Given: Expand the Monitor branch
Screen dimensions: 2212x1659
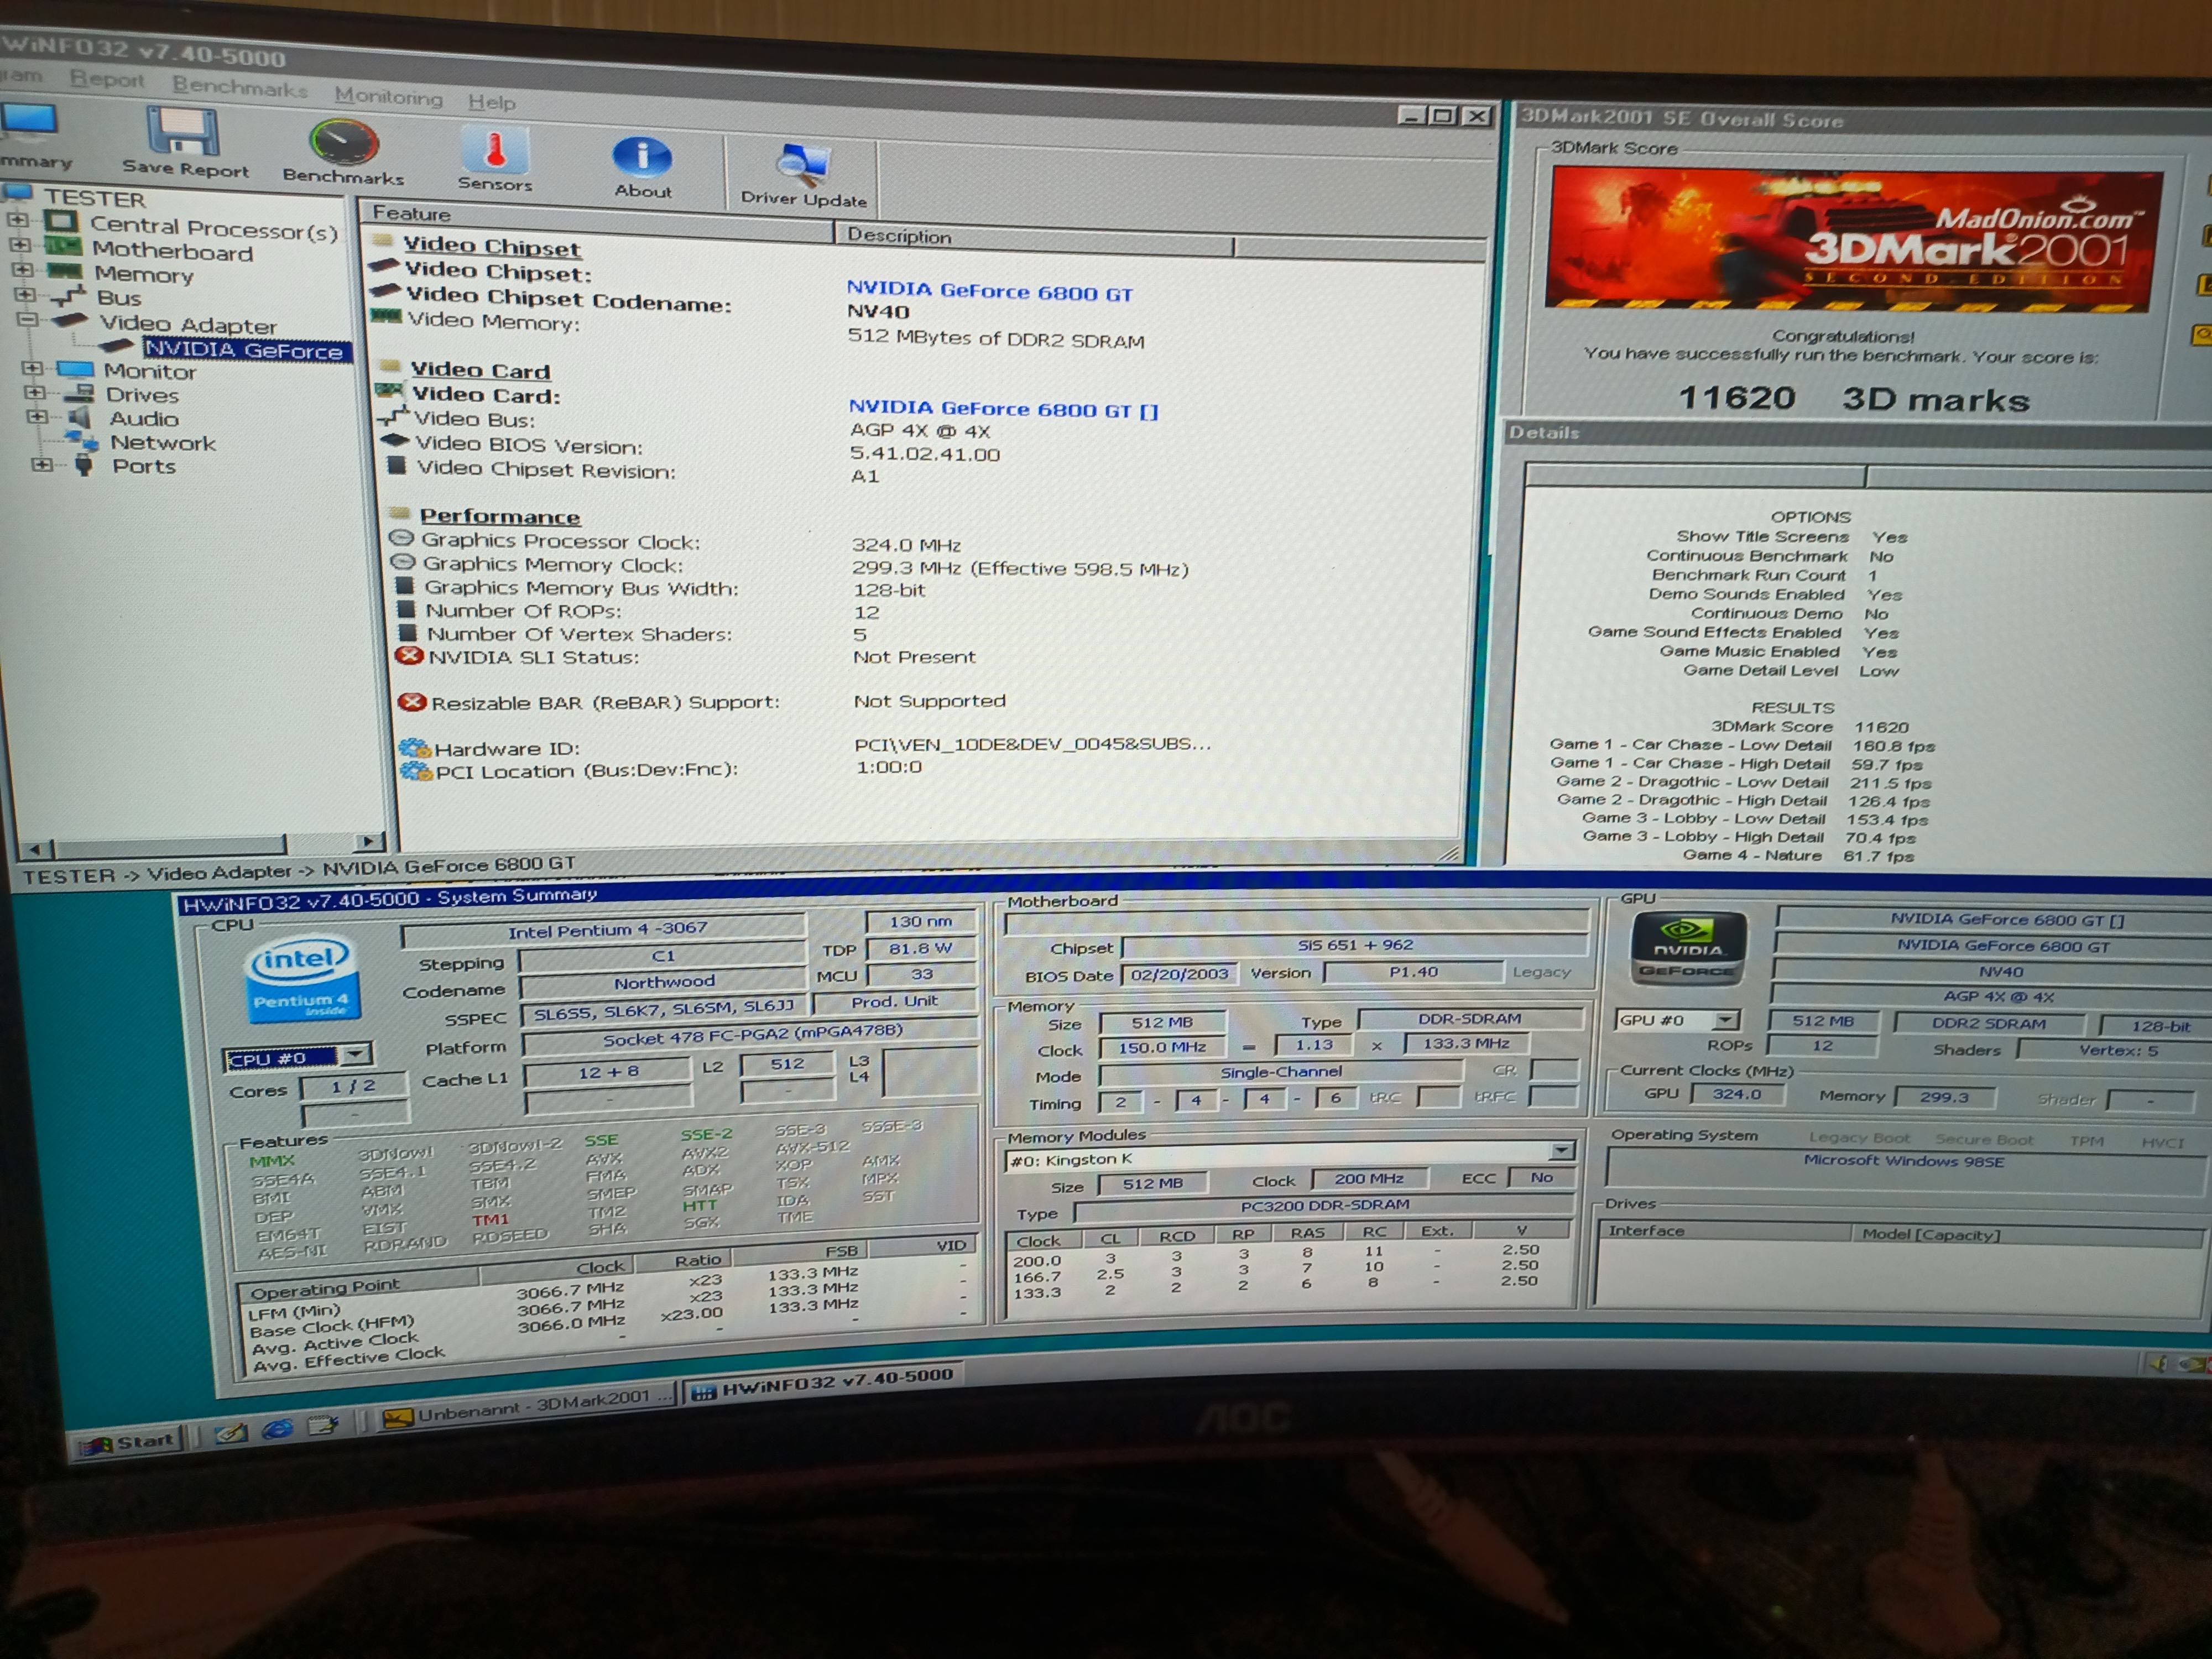Looking at the screenshot, I should click(32, 368).
